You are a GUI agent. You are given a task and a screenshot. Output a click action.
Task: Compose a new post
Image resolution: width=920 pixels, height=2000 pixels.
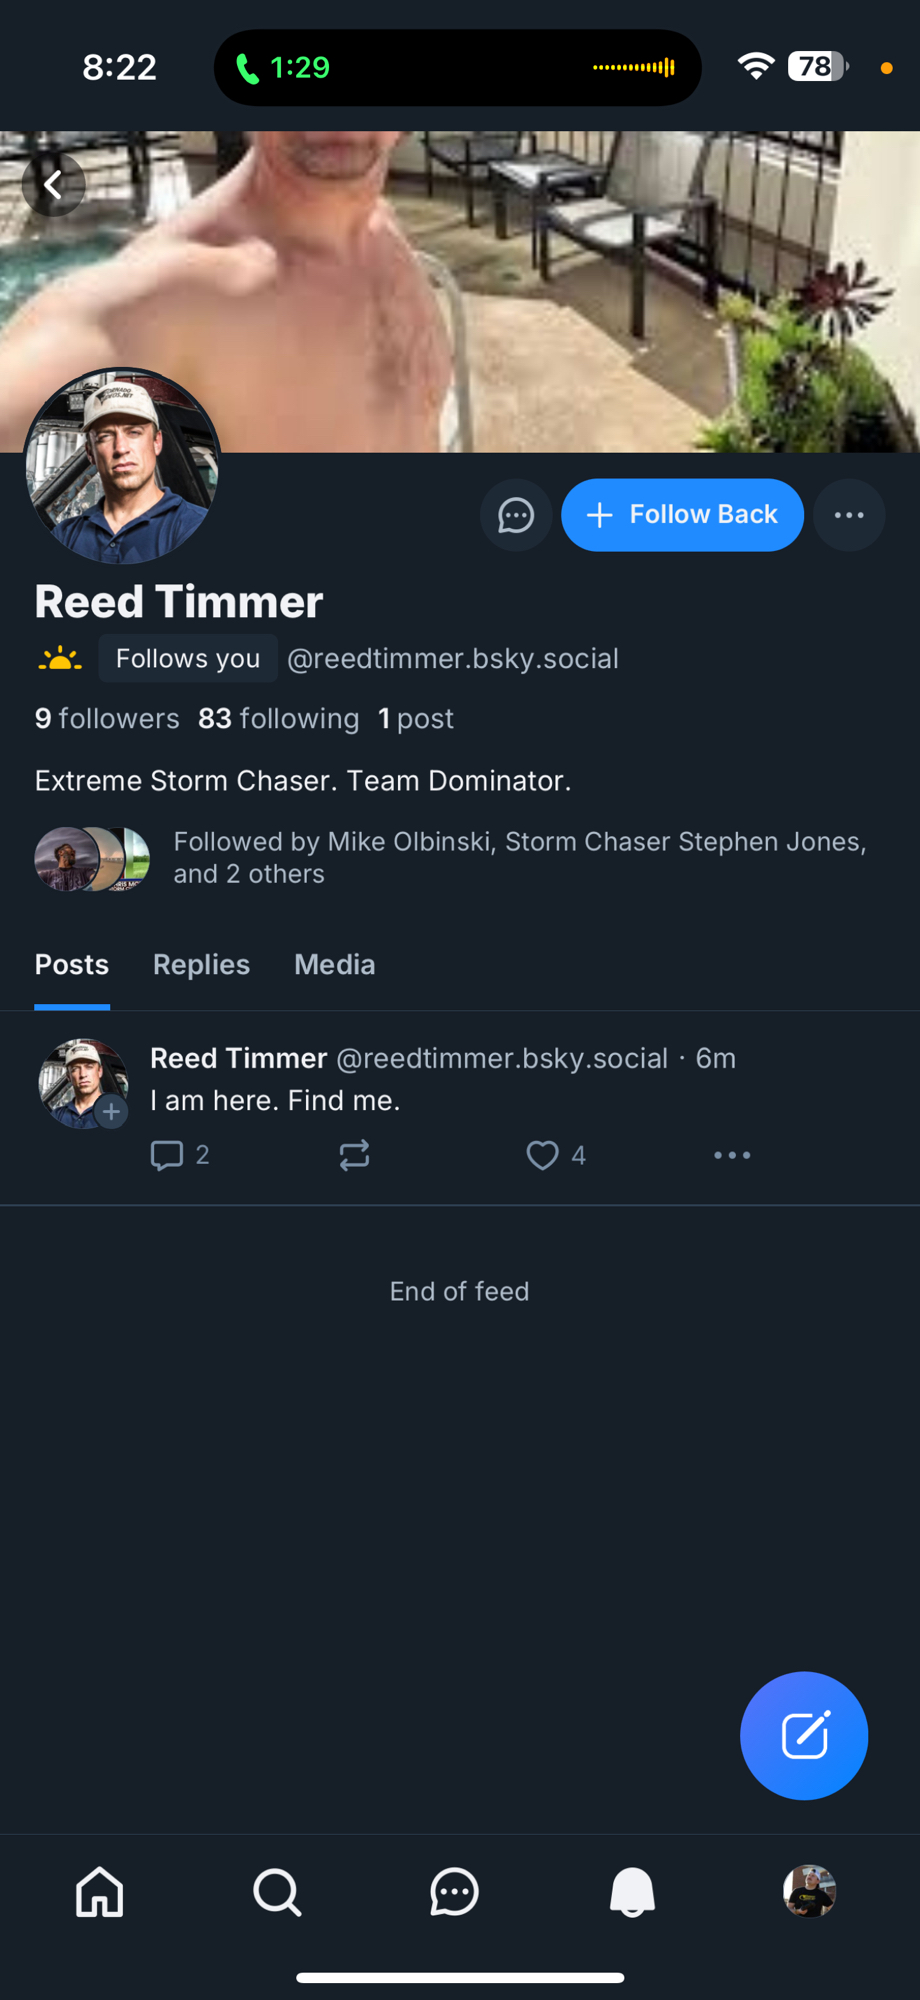pos(803,1735)
